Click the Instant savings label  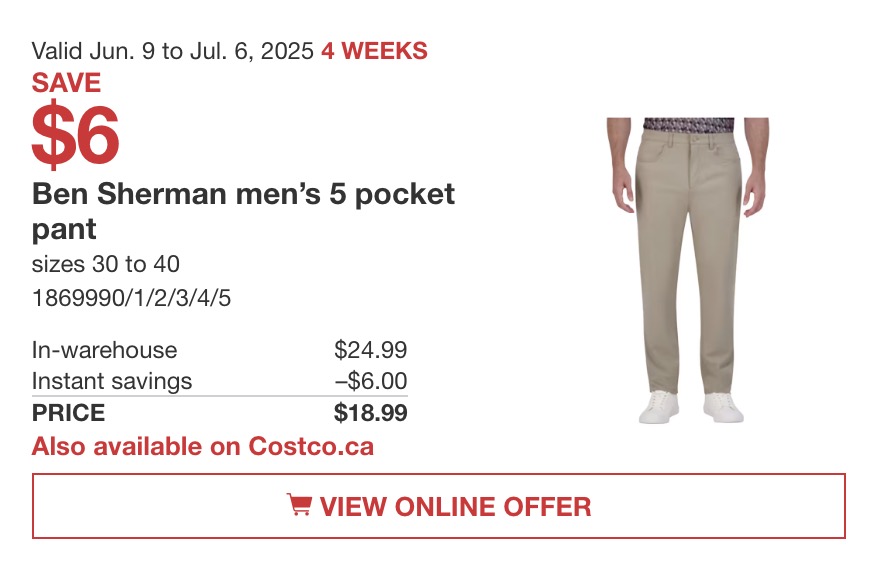(112, 381)
